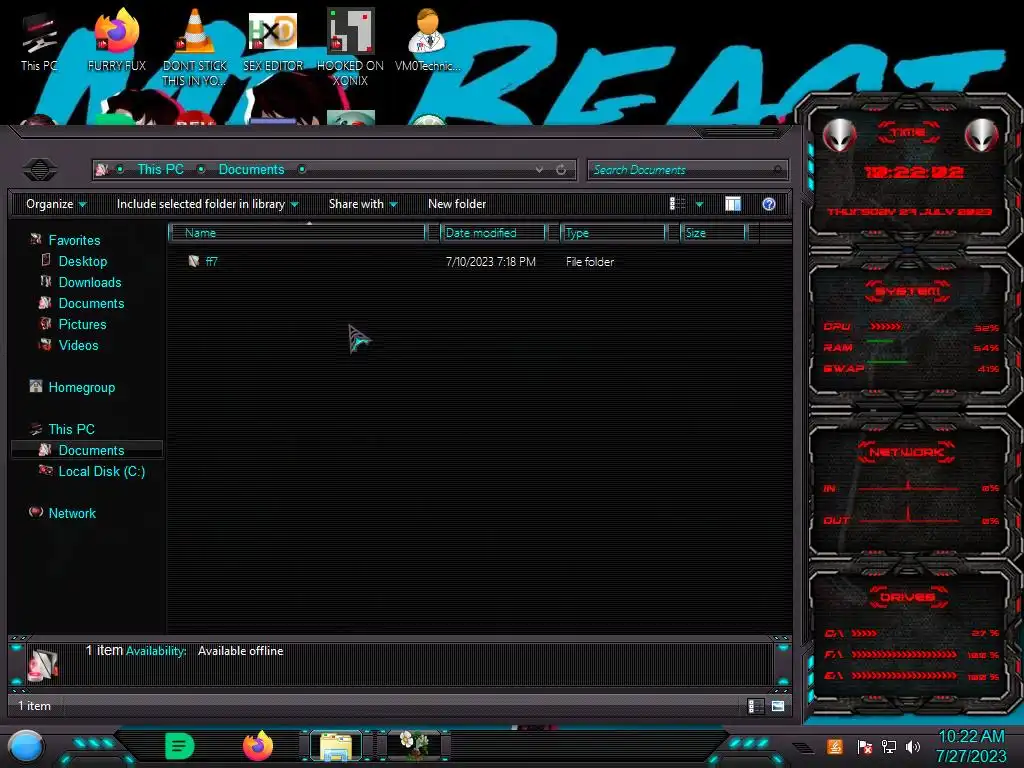Click the left alien head in Time widget

click(839, 136)
